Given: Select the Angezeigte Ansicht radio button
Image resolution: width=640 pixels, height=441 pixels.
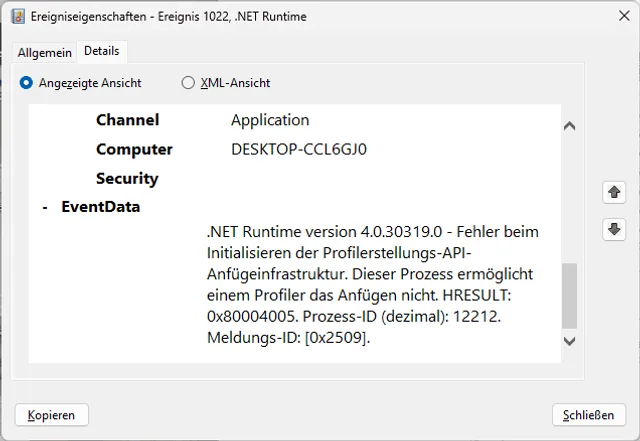Looking at the screenshot, I should click(27, 83).
